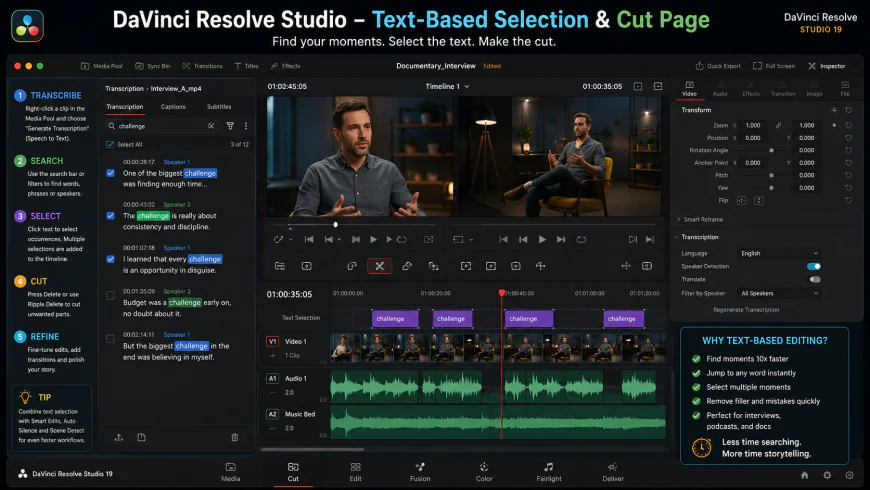Image resolution: width=870 pixels, height=490 pixels.
Task: Open the Color page
Action: (484, 472)
